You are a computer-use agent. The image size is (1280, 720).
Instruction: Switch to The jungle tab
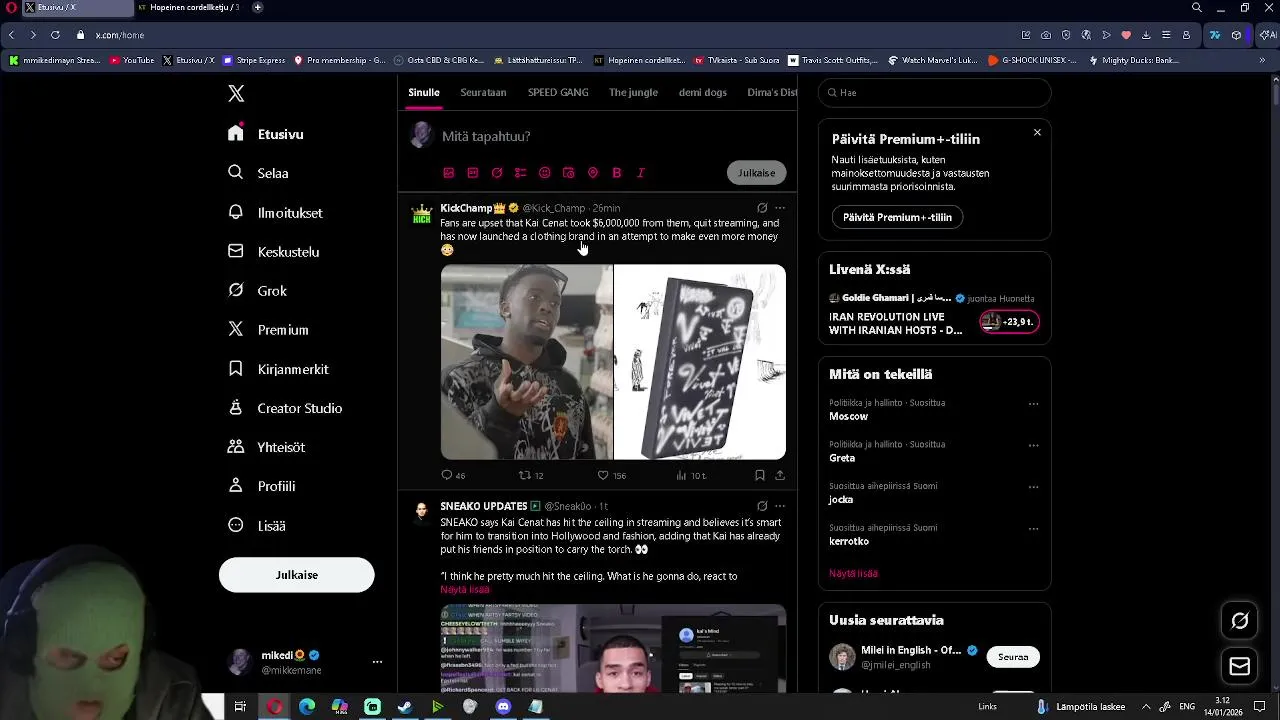click(x=633, y=92)
